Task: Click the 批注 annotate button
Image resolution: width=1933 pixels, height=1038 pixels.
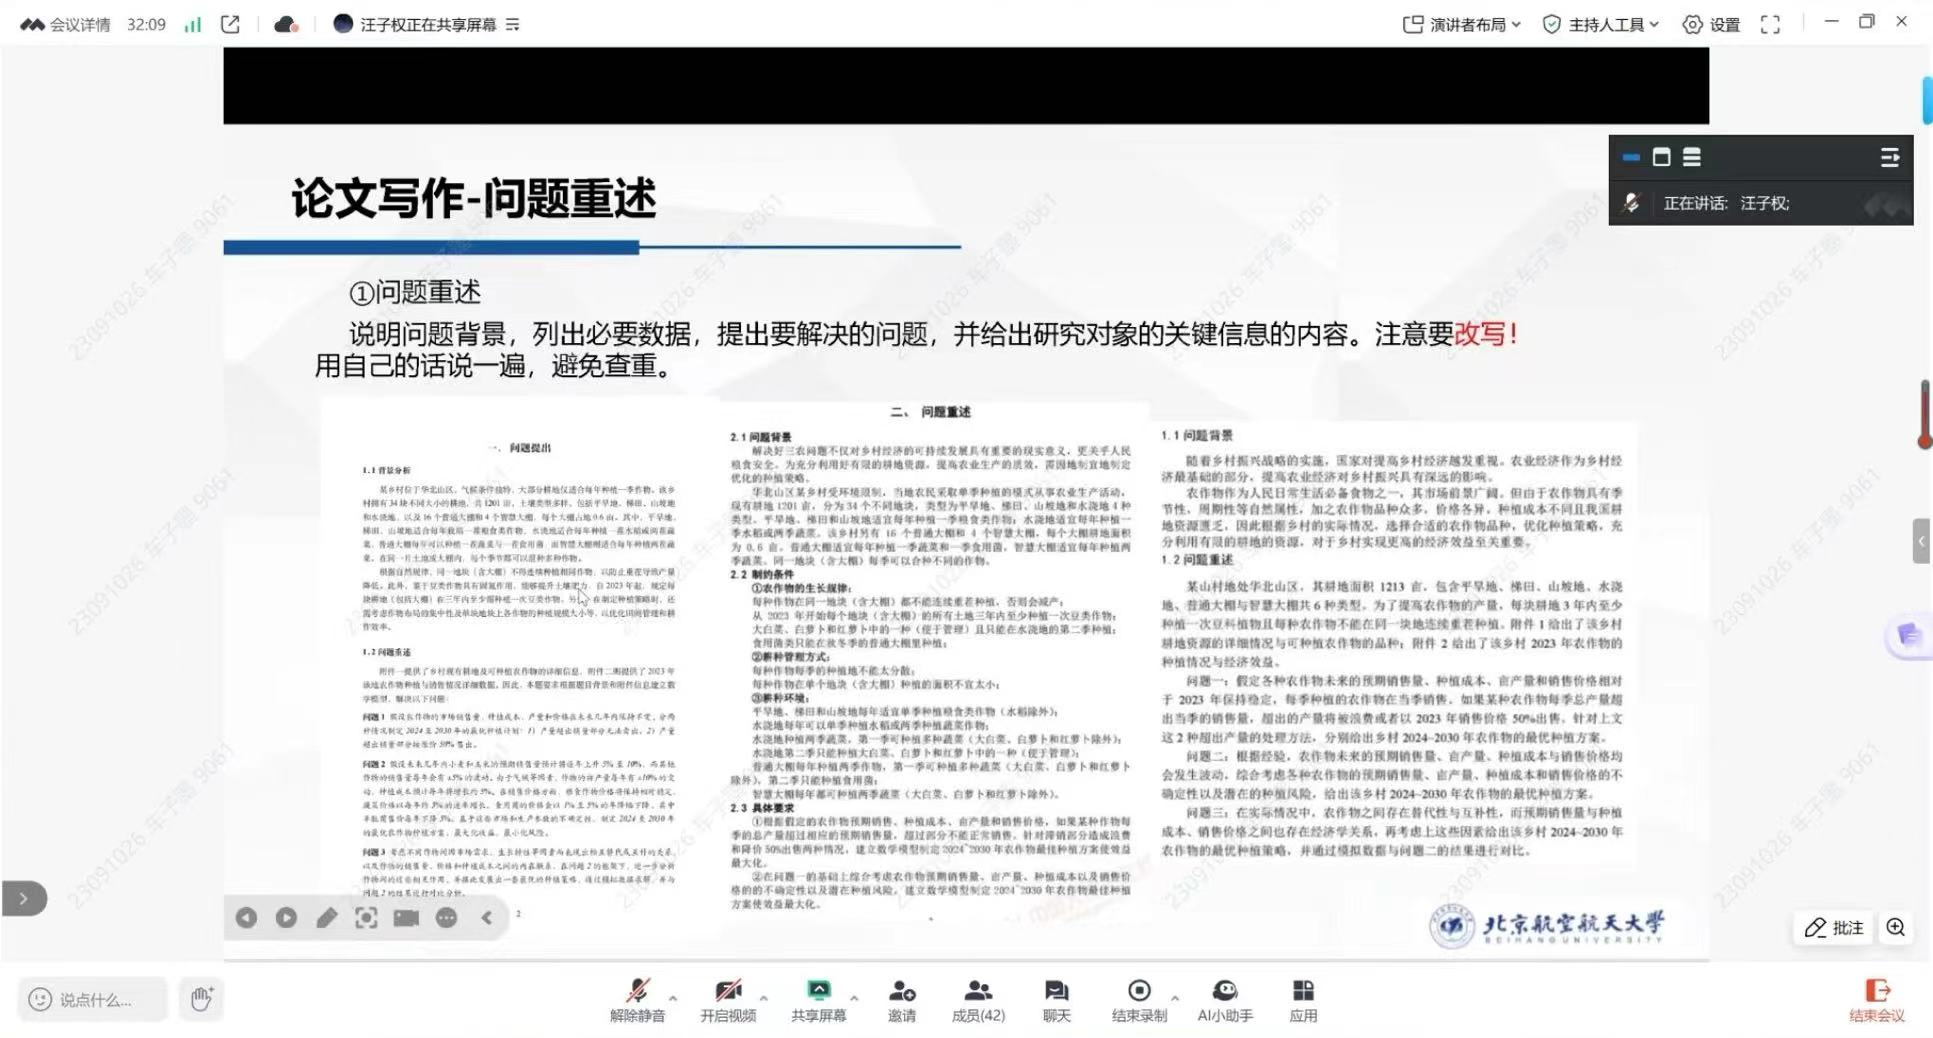Action: click(x=1834, y=927)
